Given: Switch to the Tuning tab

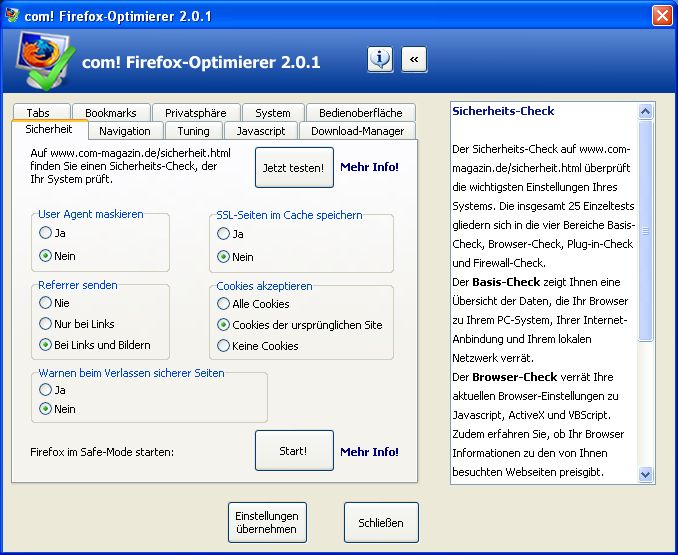Looking at the screenshot, I should 193,131.
